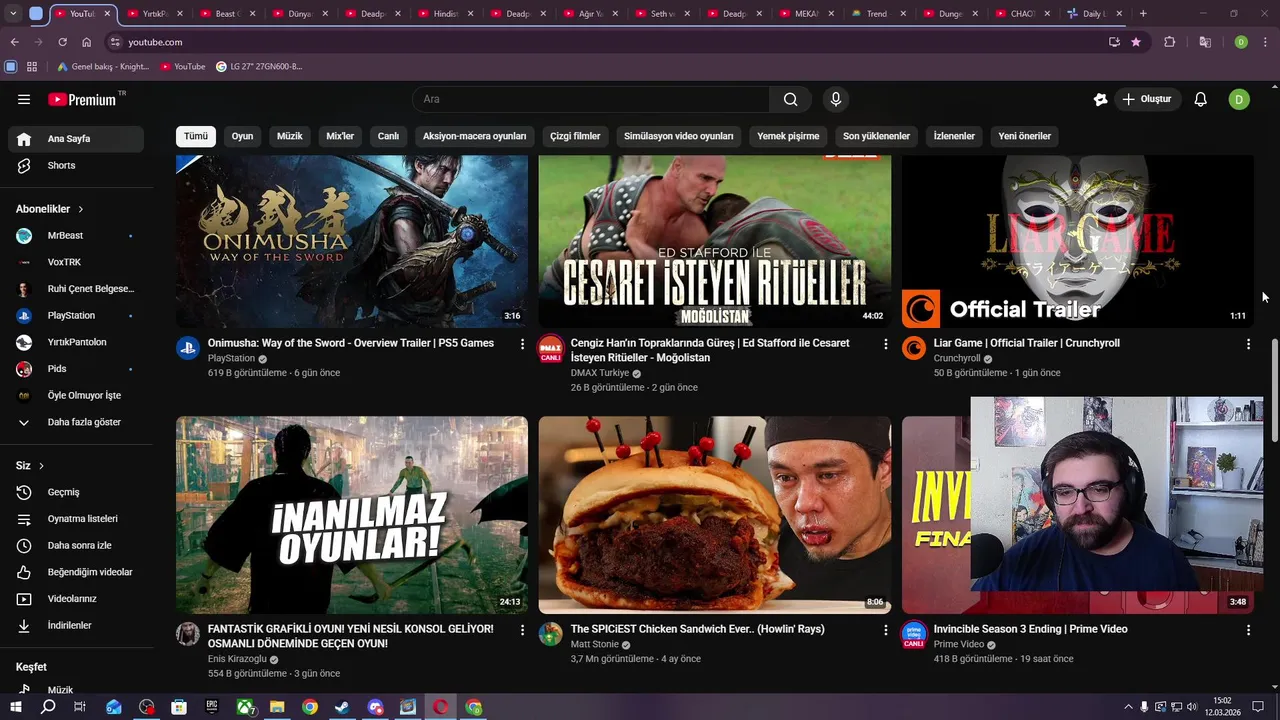Open more options for the Onimusha video
The height and width of the screenshot is (720, 1280).
[x=522, y=344]
